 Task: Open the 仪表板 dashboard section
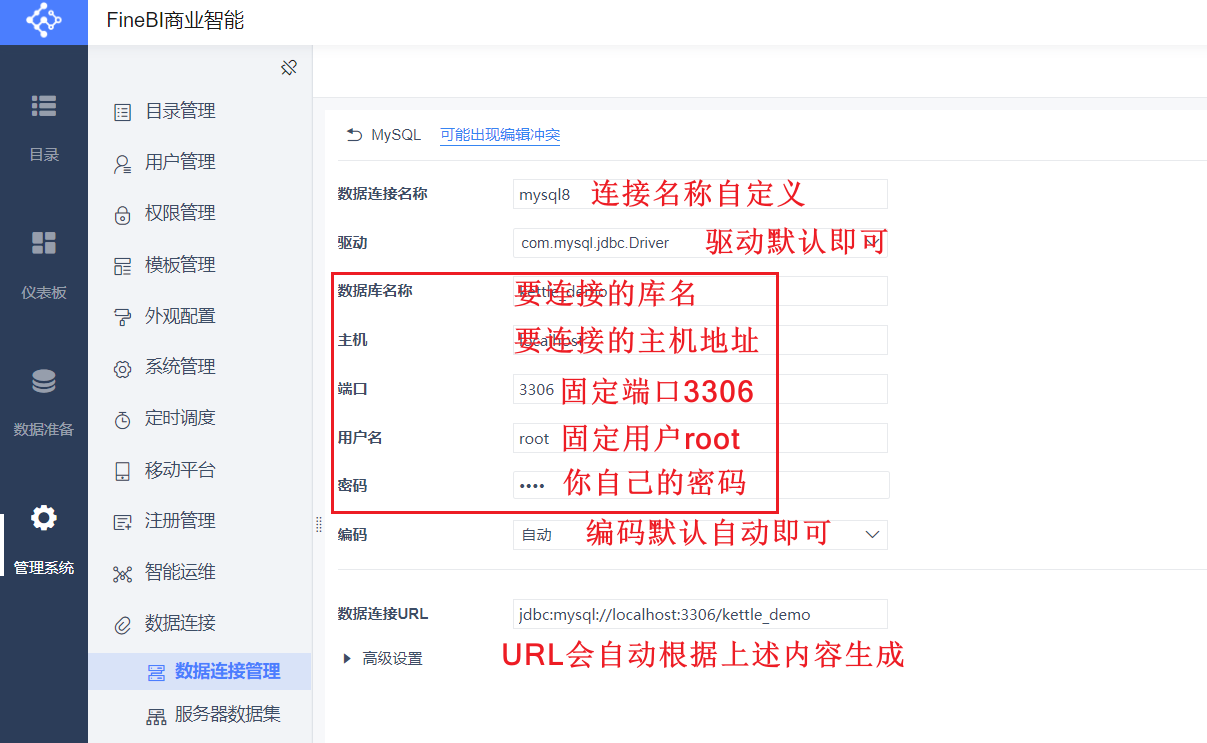44,265
